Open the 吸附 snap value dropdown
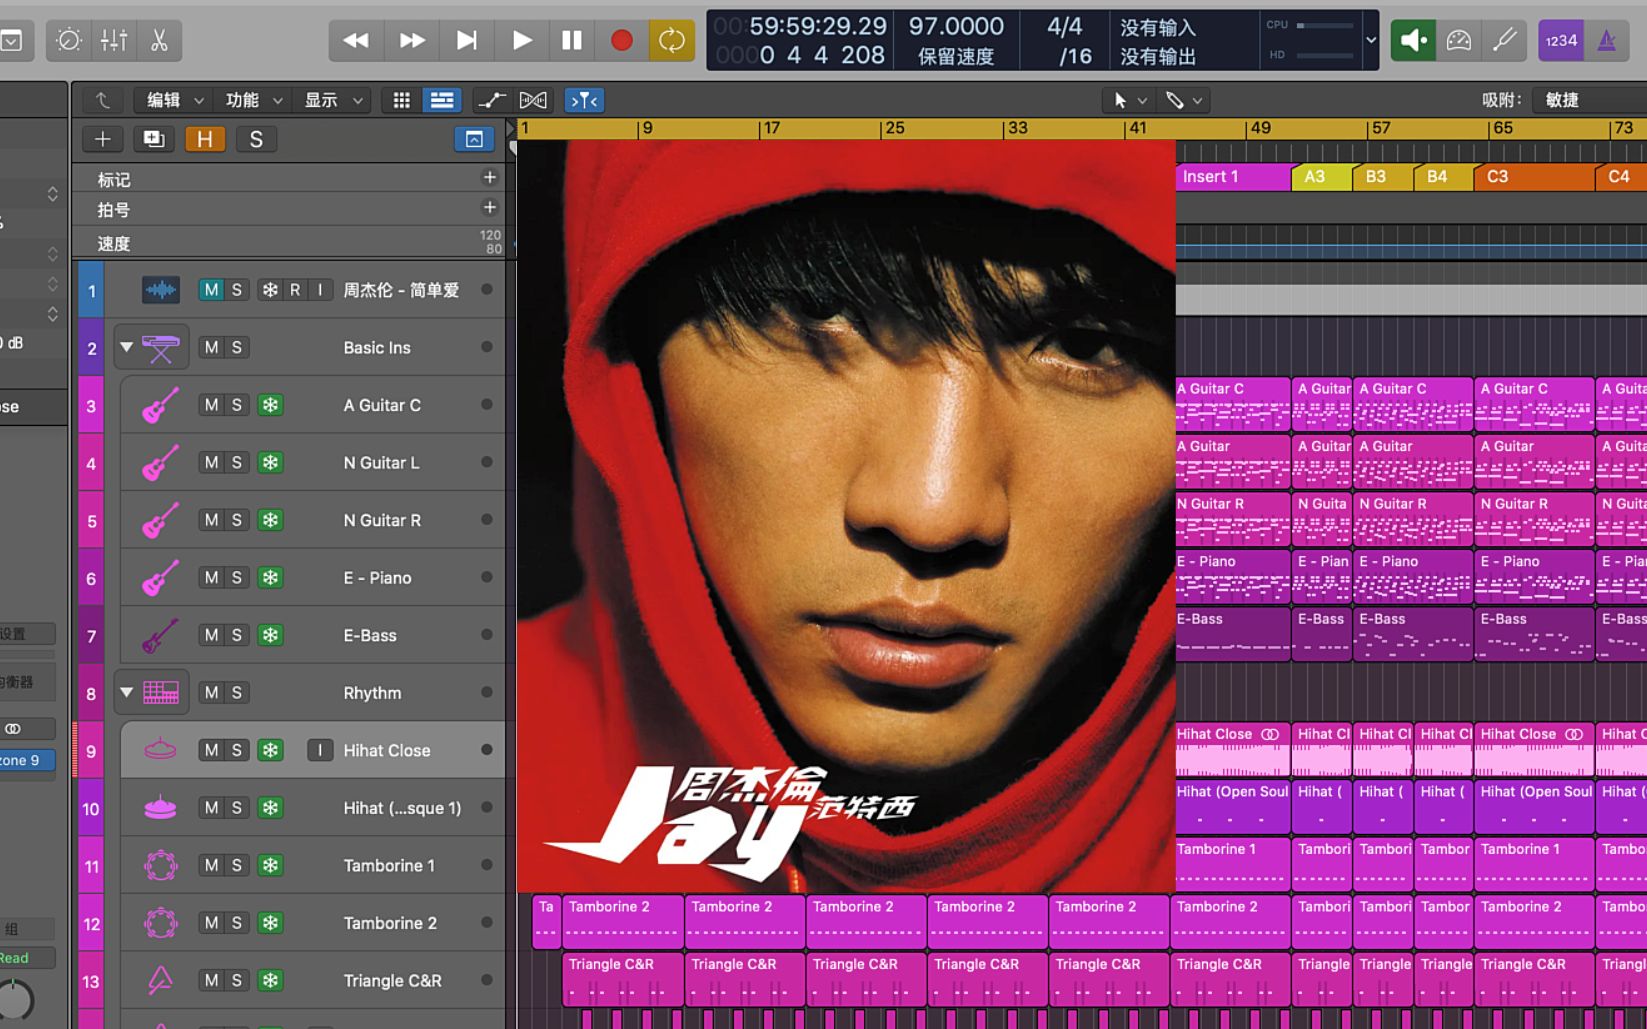The image size is (1647, 1029). tap(1590, 100)
